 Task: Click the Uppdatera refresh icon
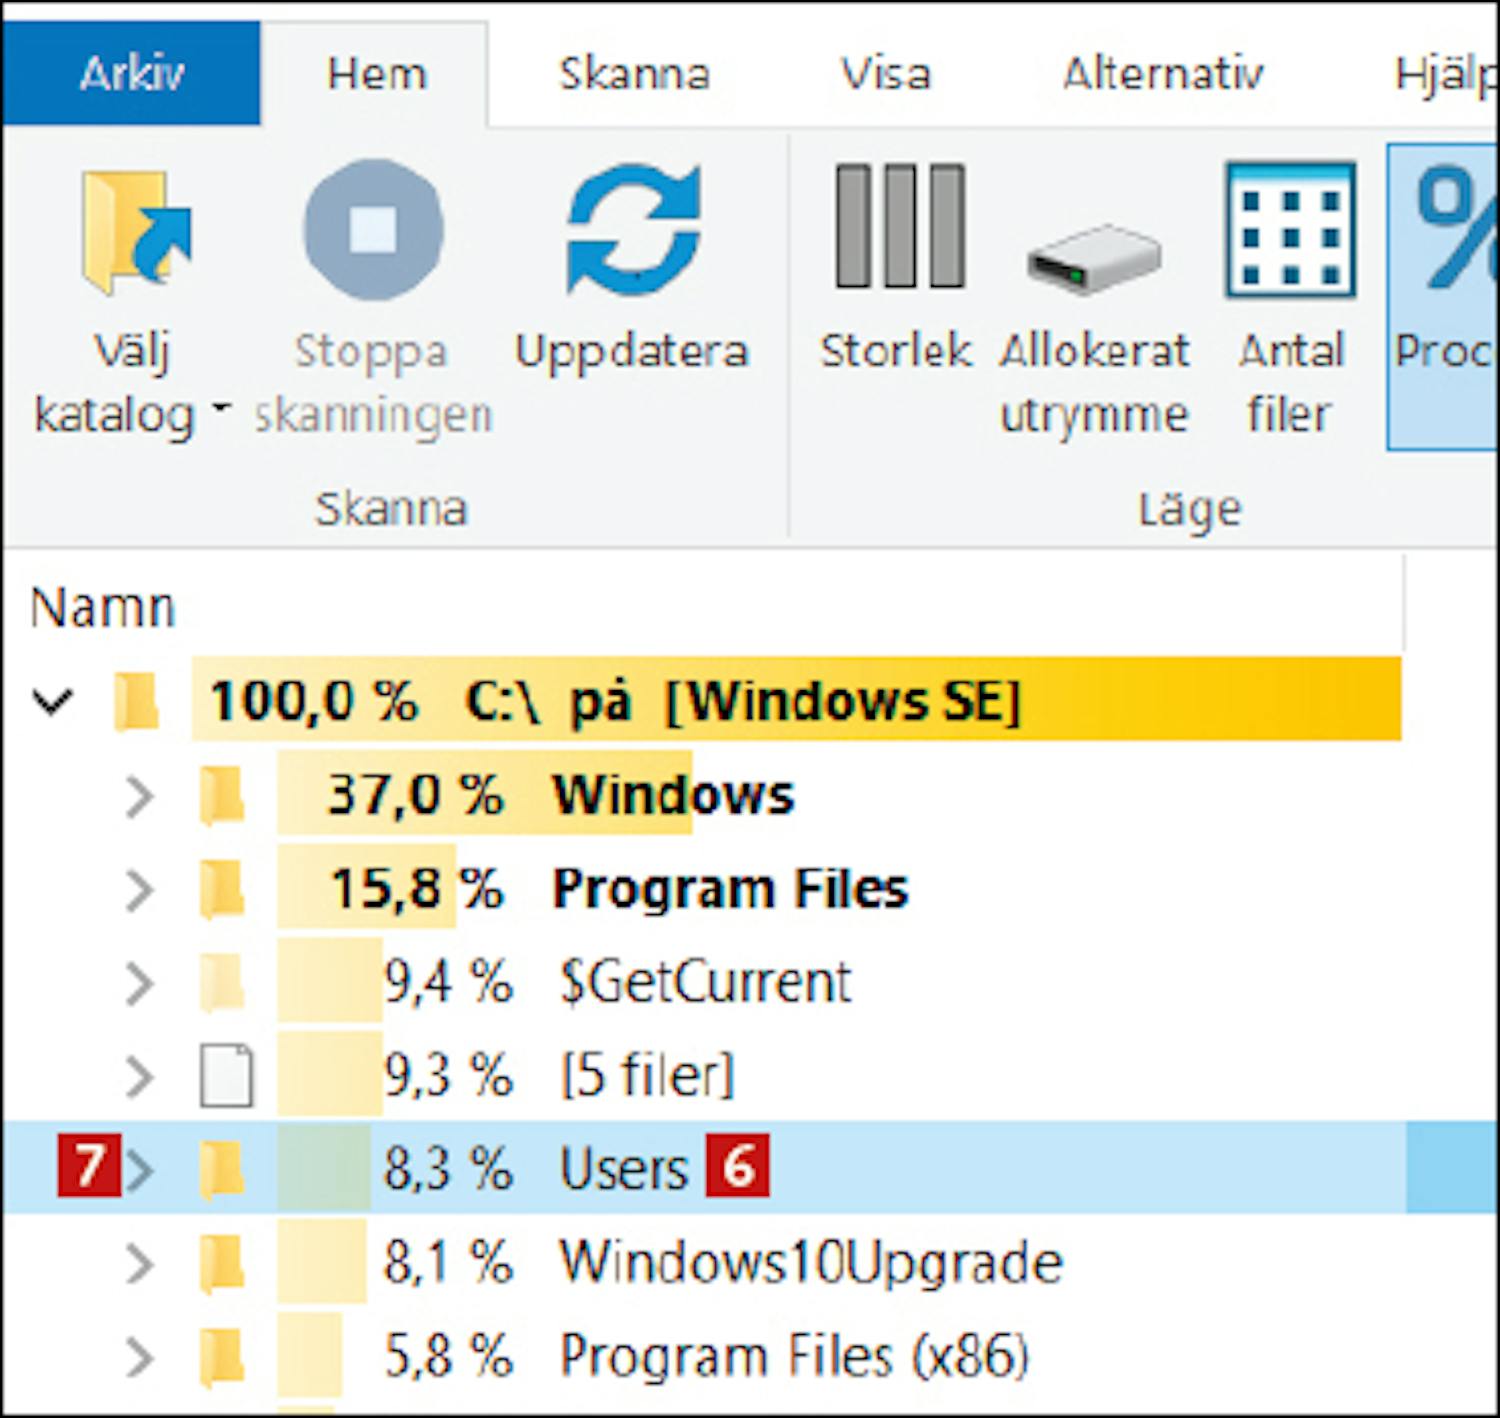tap(632, 231)
